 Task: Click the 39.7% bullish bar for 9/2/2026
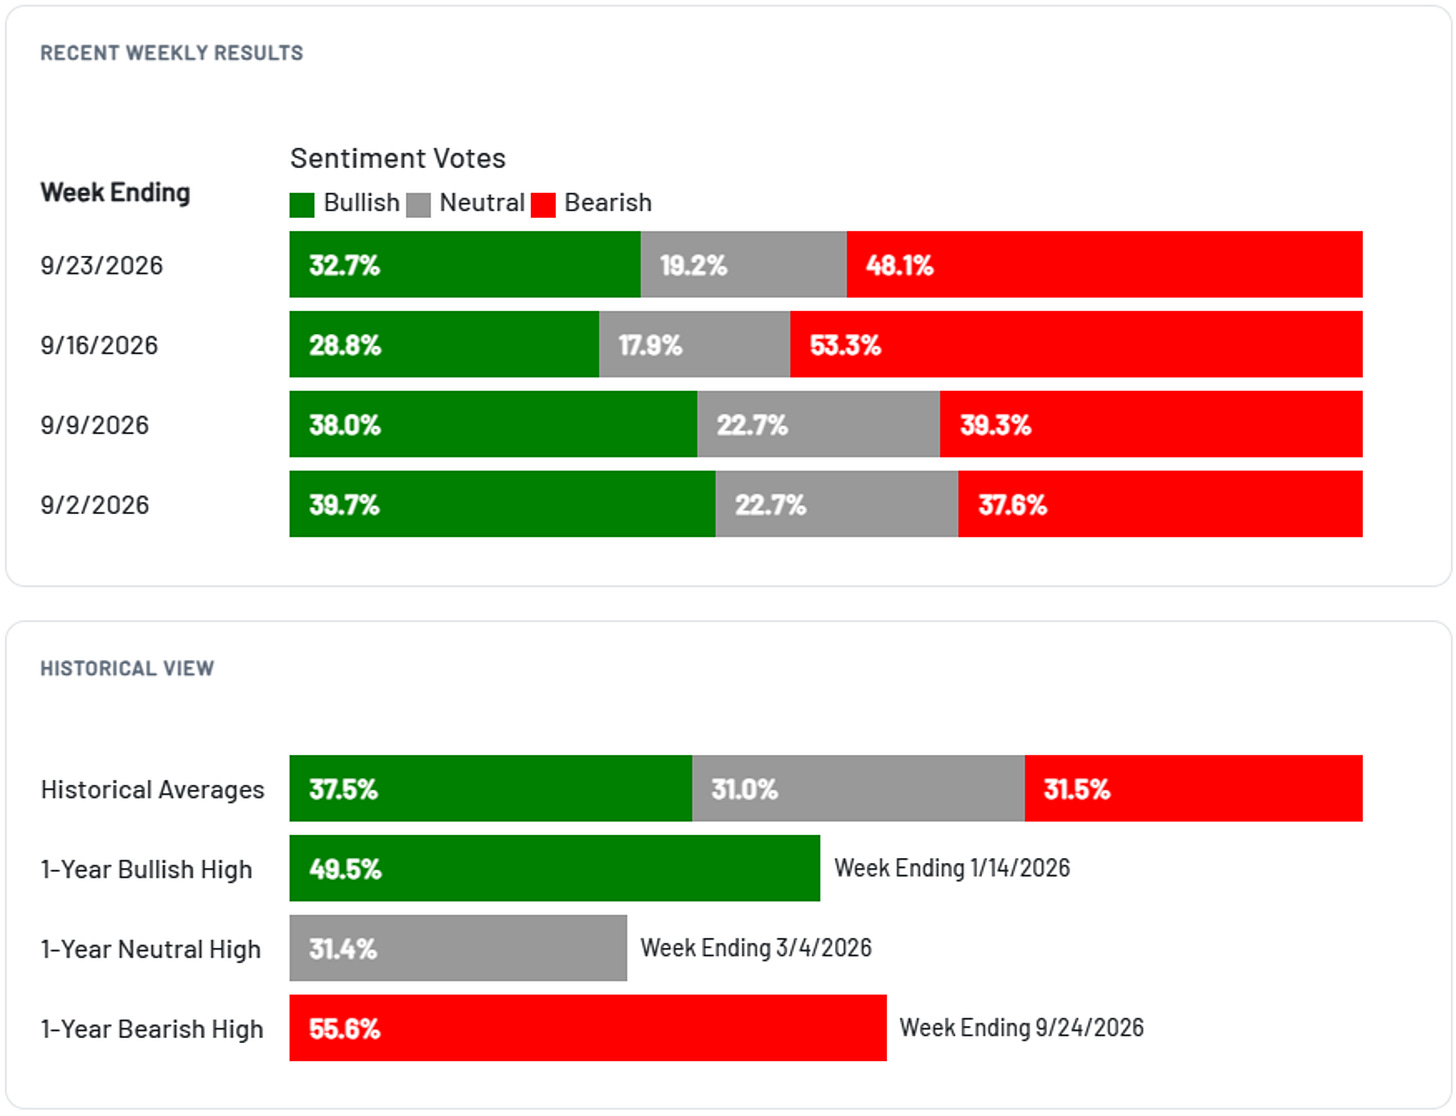503,505
